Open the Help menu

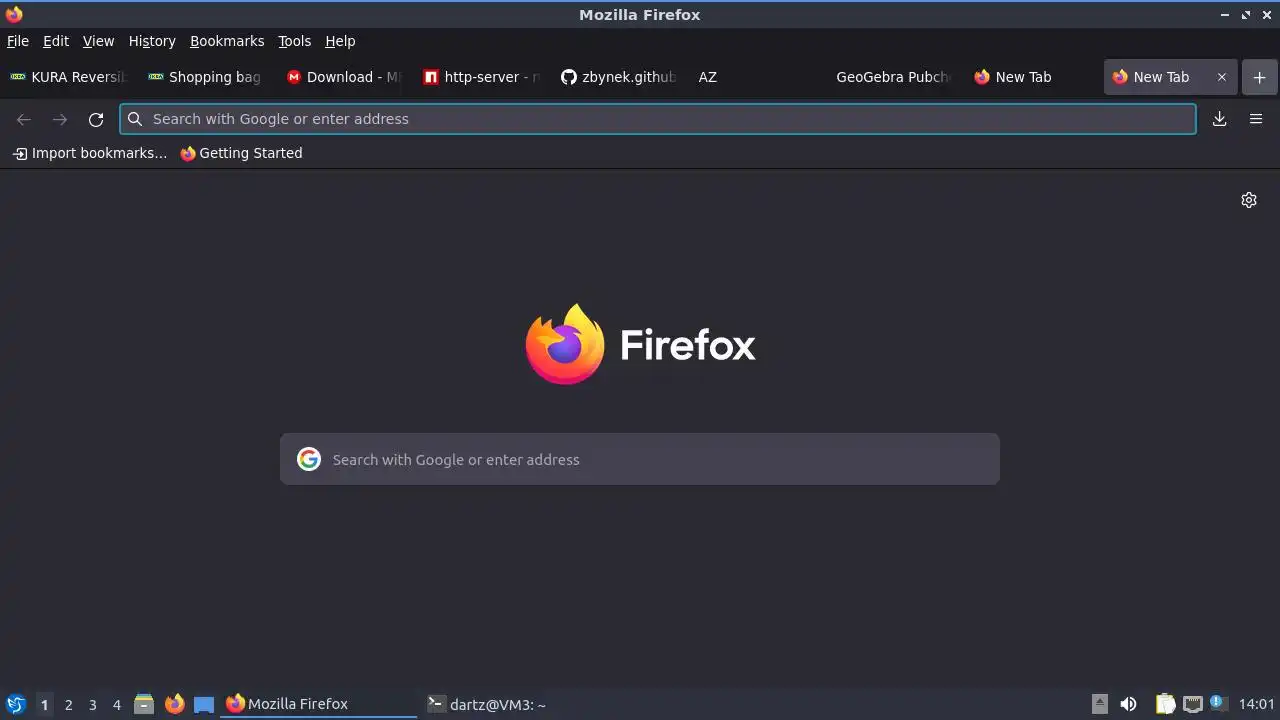click(340, 41)
